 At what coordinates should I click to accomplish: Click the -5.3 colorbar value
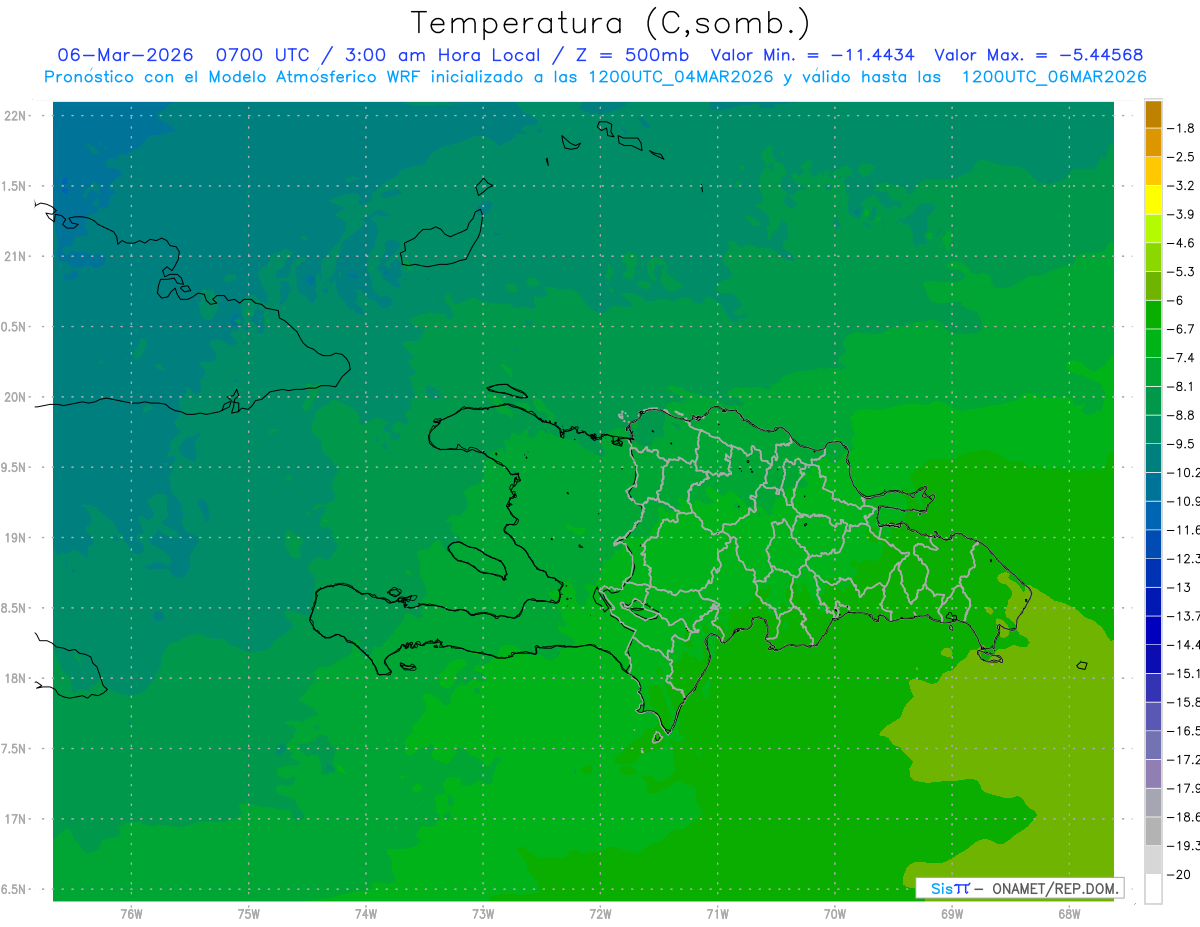tap(1182, 272)
